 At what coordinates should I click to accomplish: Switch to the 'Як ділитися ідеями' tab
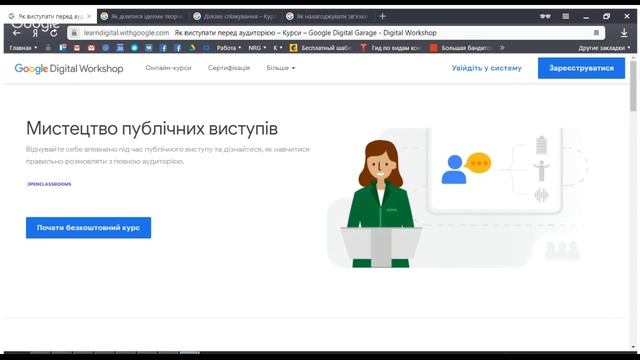pyautogui.click(x=143, y=16)
